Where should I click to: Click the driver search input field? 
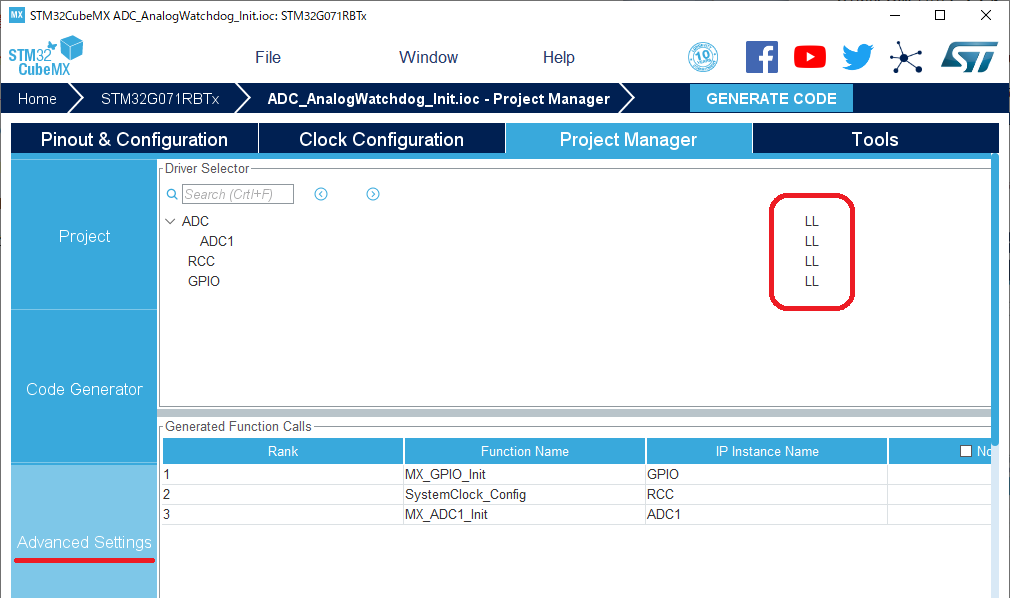coord(238,194)
